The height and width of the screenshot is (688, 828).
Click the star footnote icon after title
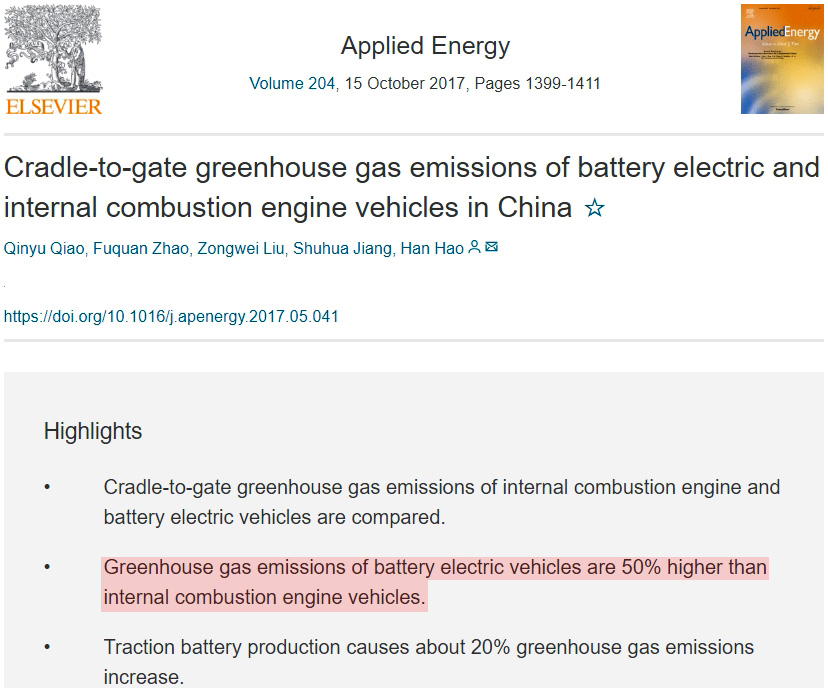click(594, 209)
